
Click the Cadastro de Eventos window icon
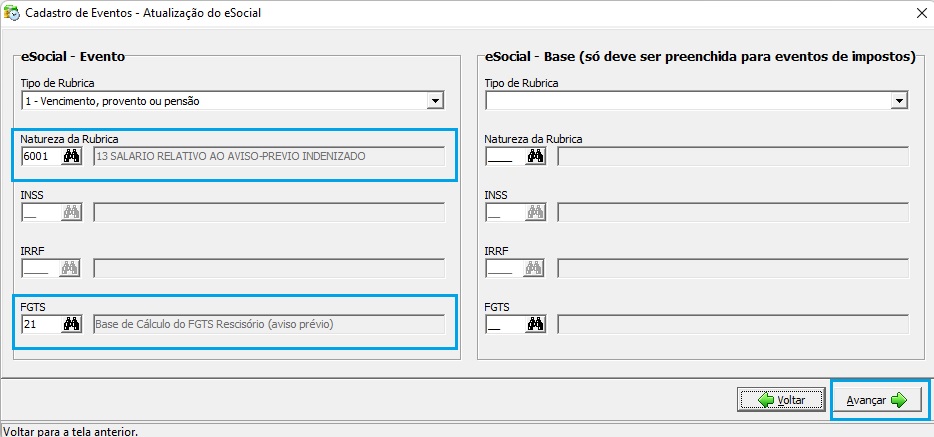point(11,13)
